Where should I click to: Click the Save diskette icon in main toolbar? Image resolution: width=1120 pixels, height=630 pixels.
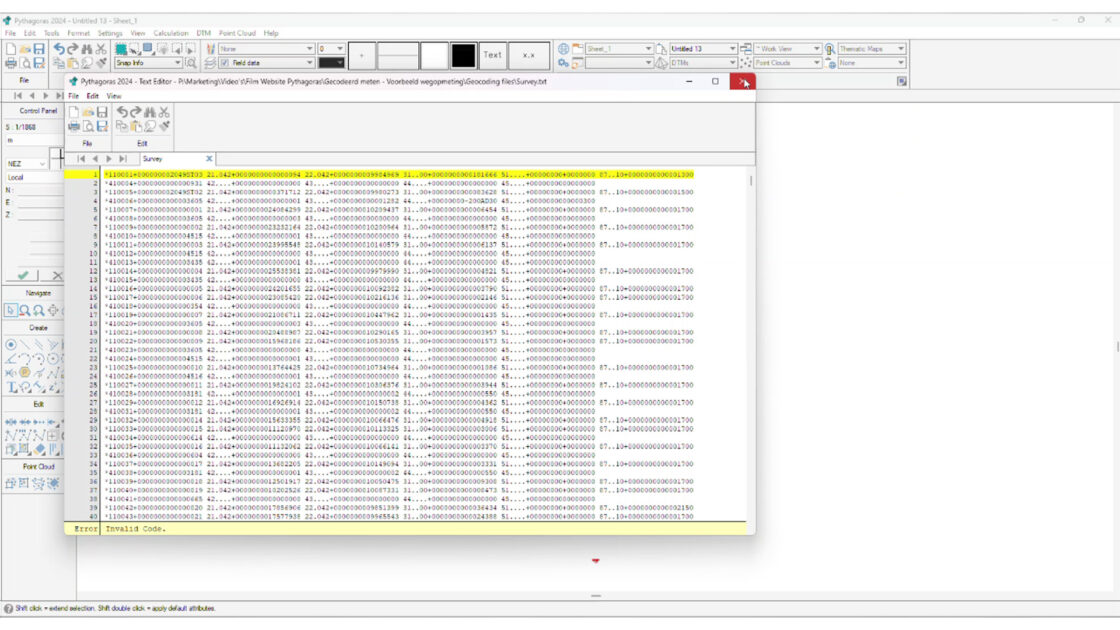[39, 49]
